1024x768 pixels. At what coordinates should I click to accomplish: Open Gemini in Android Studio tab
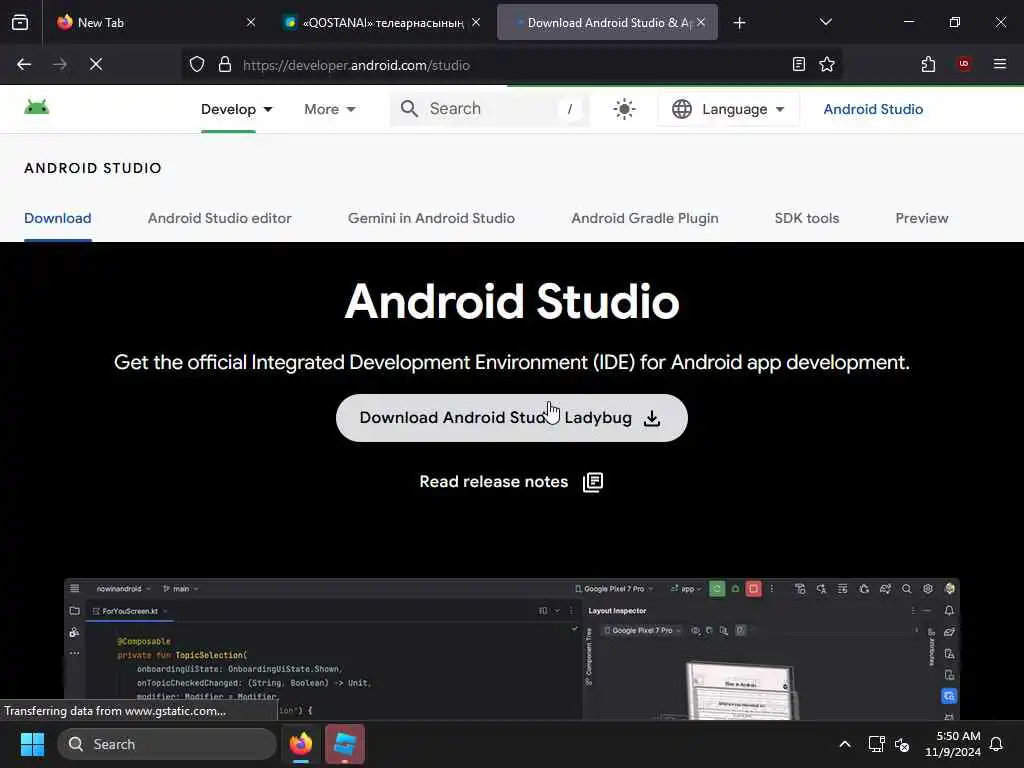[431, 218]
